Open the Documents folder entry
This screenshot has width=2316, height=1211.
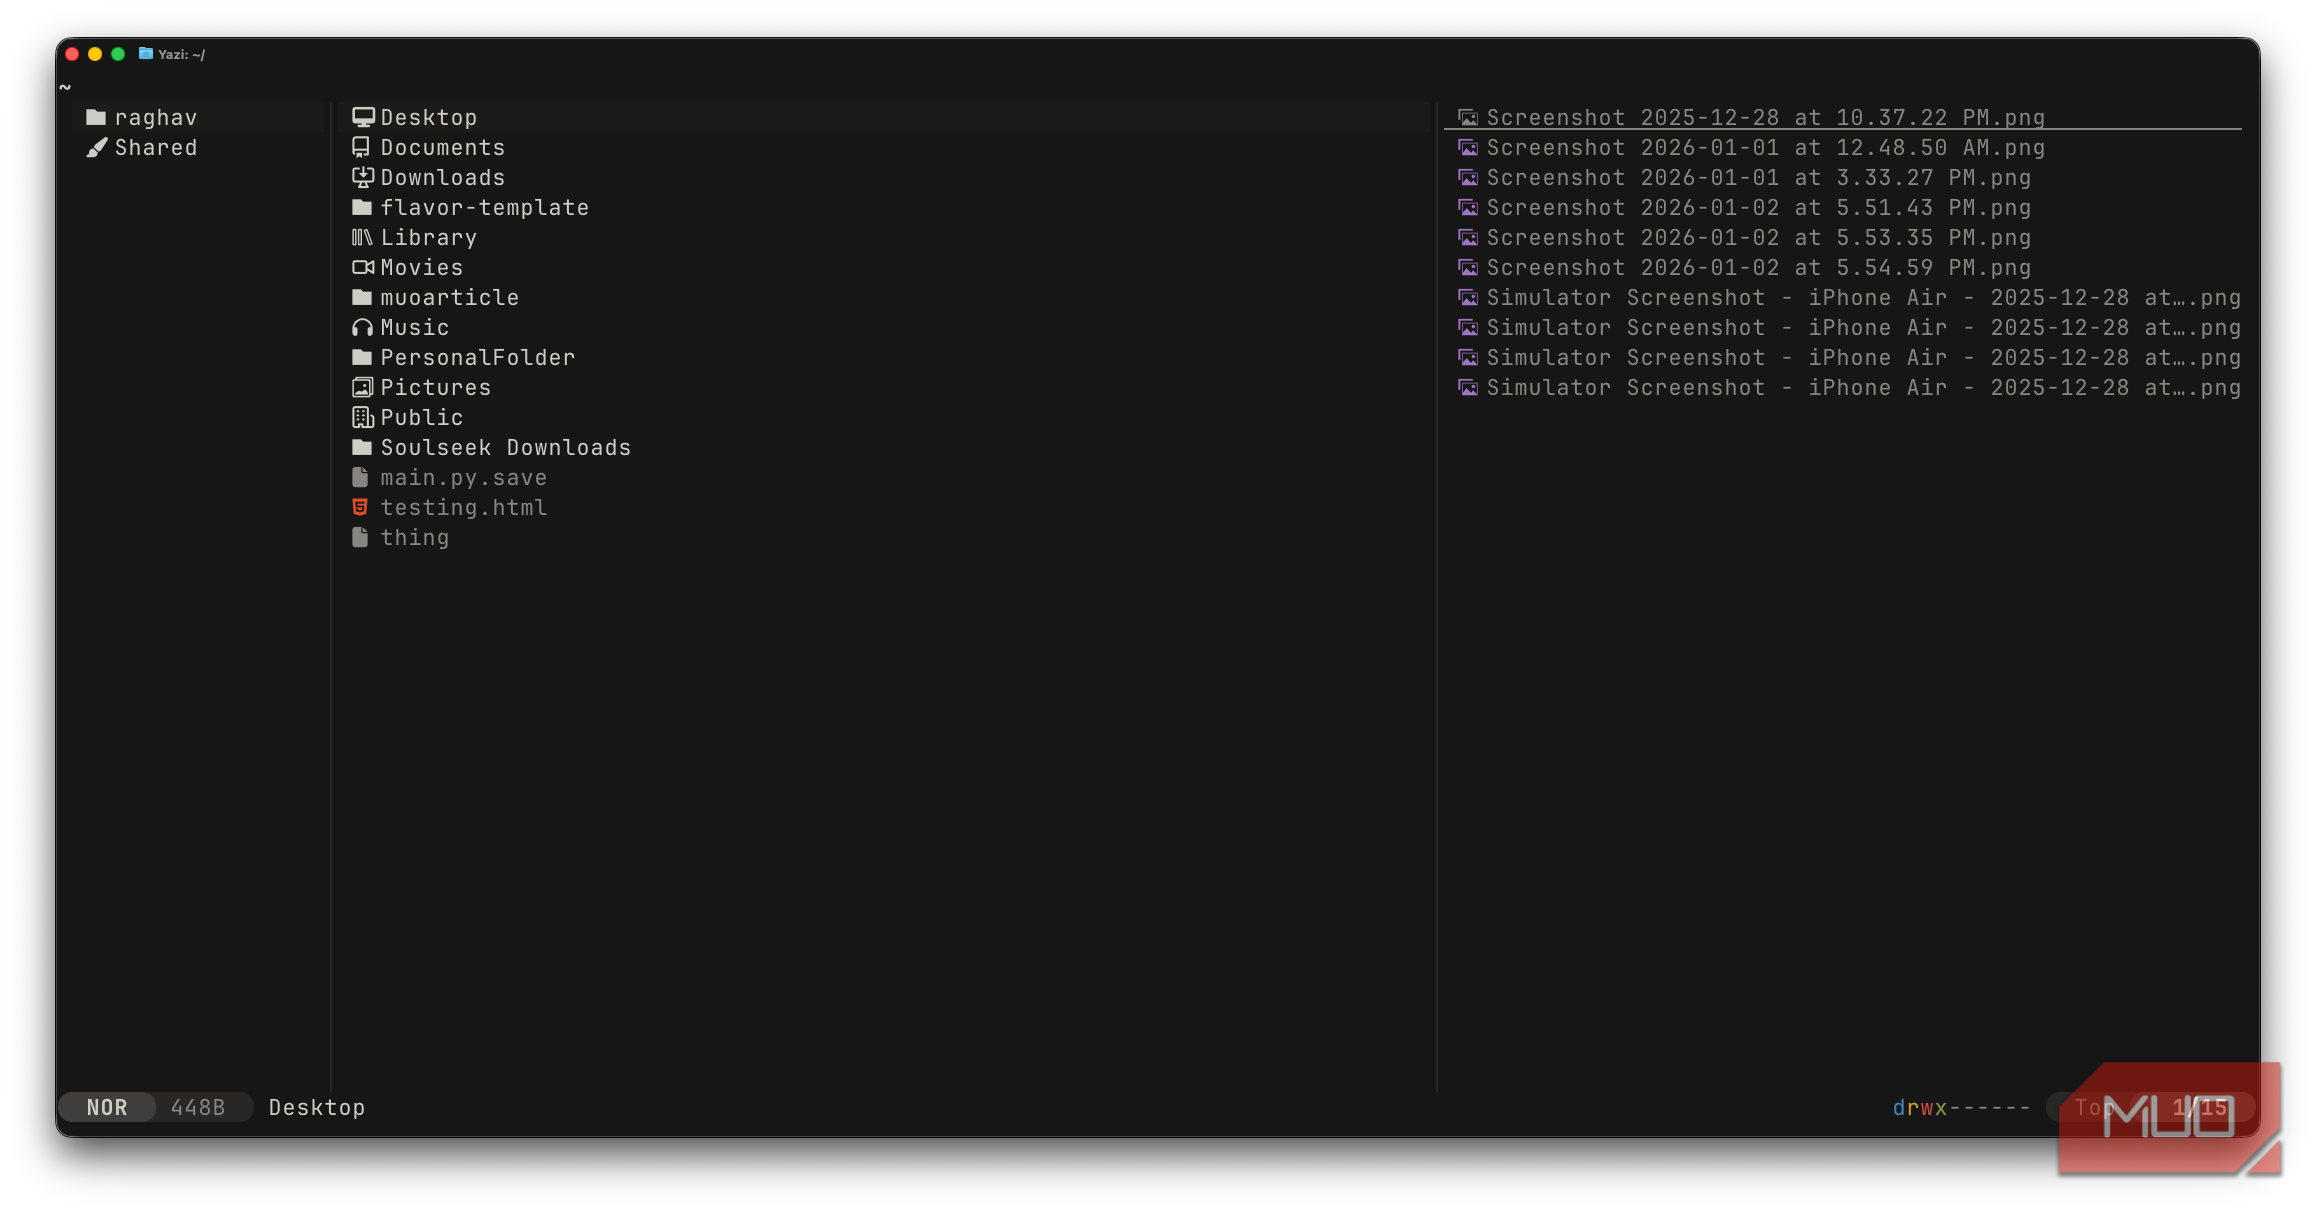[x=443, y=148]
